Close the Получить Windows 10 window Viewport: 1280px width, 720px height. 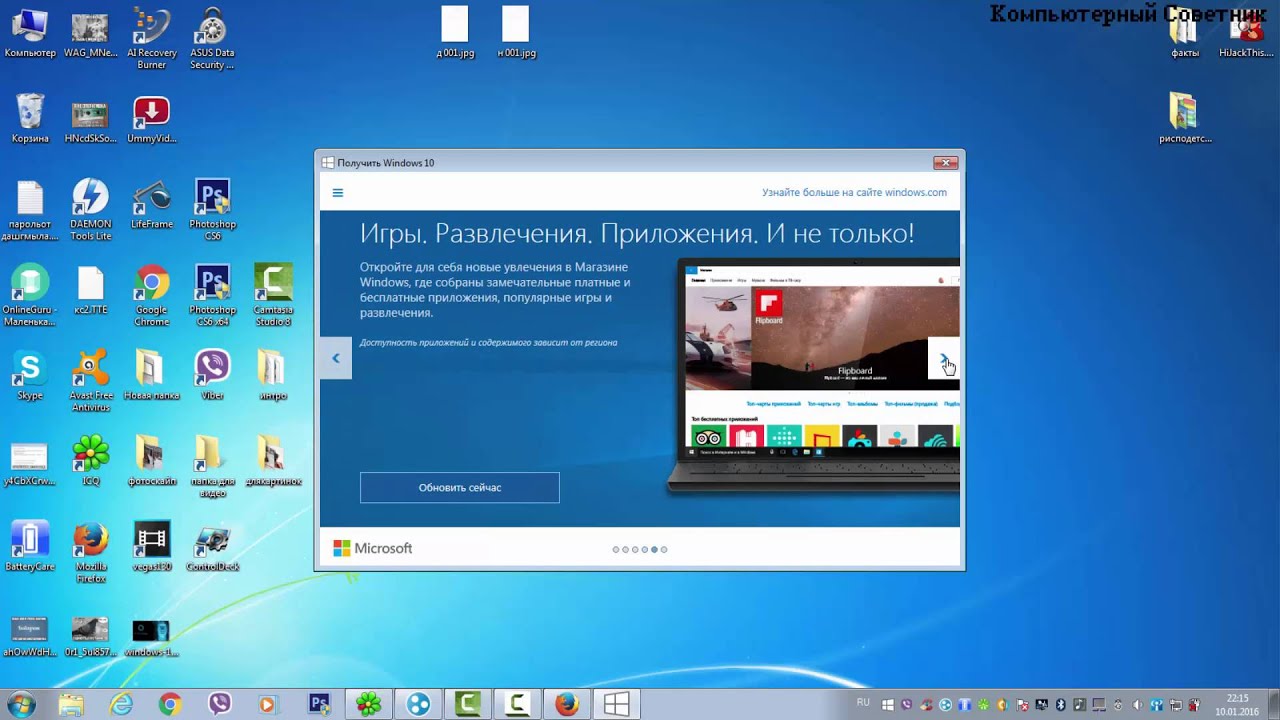[945, 163]
